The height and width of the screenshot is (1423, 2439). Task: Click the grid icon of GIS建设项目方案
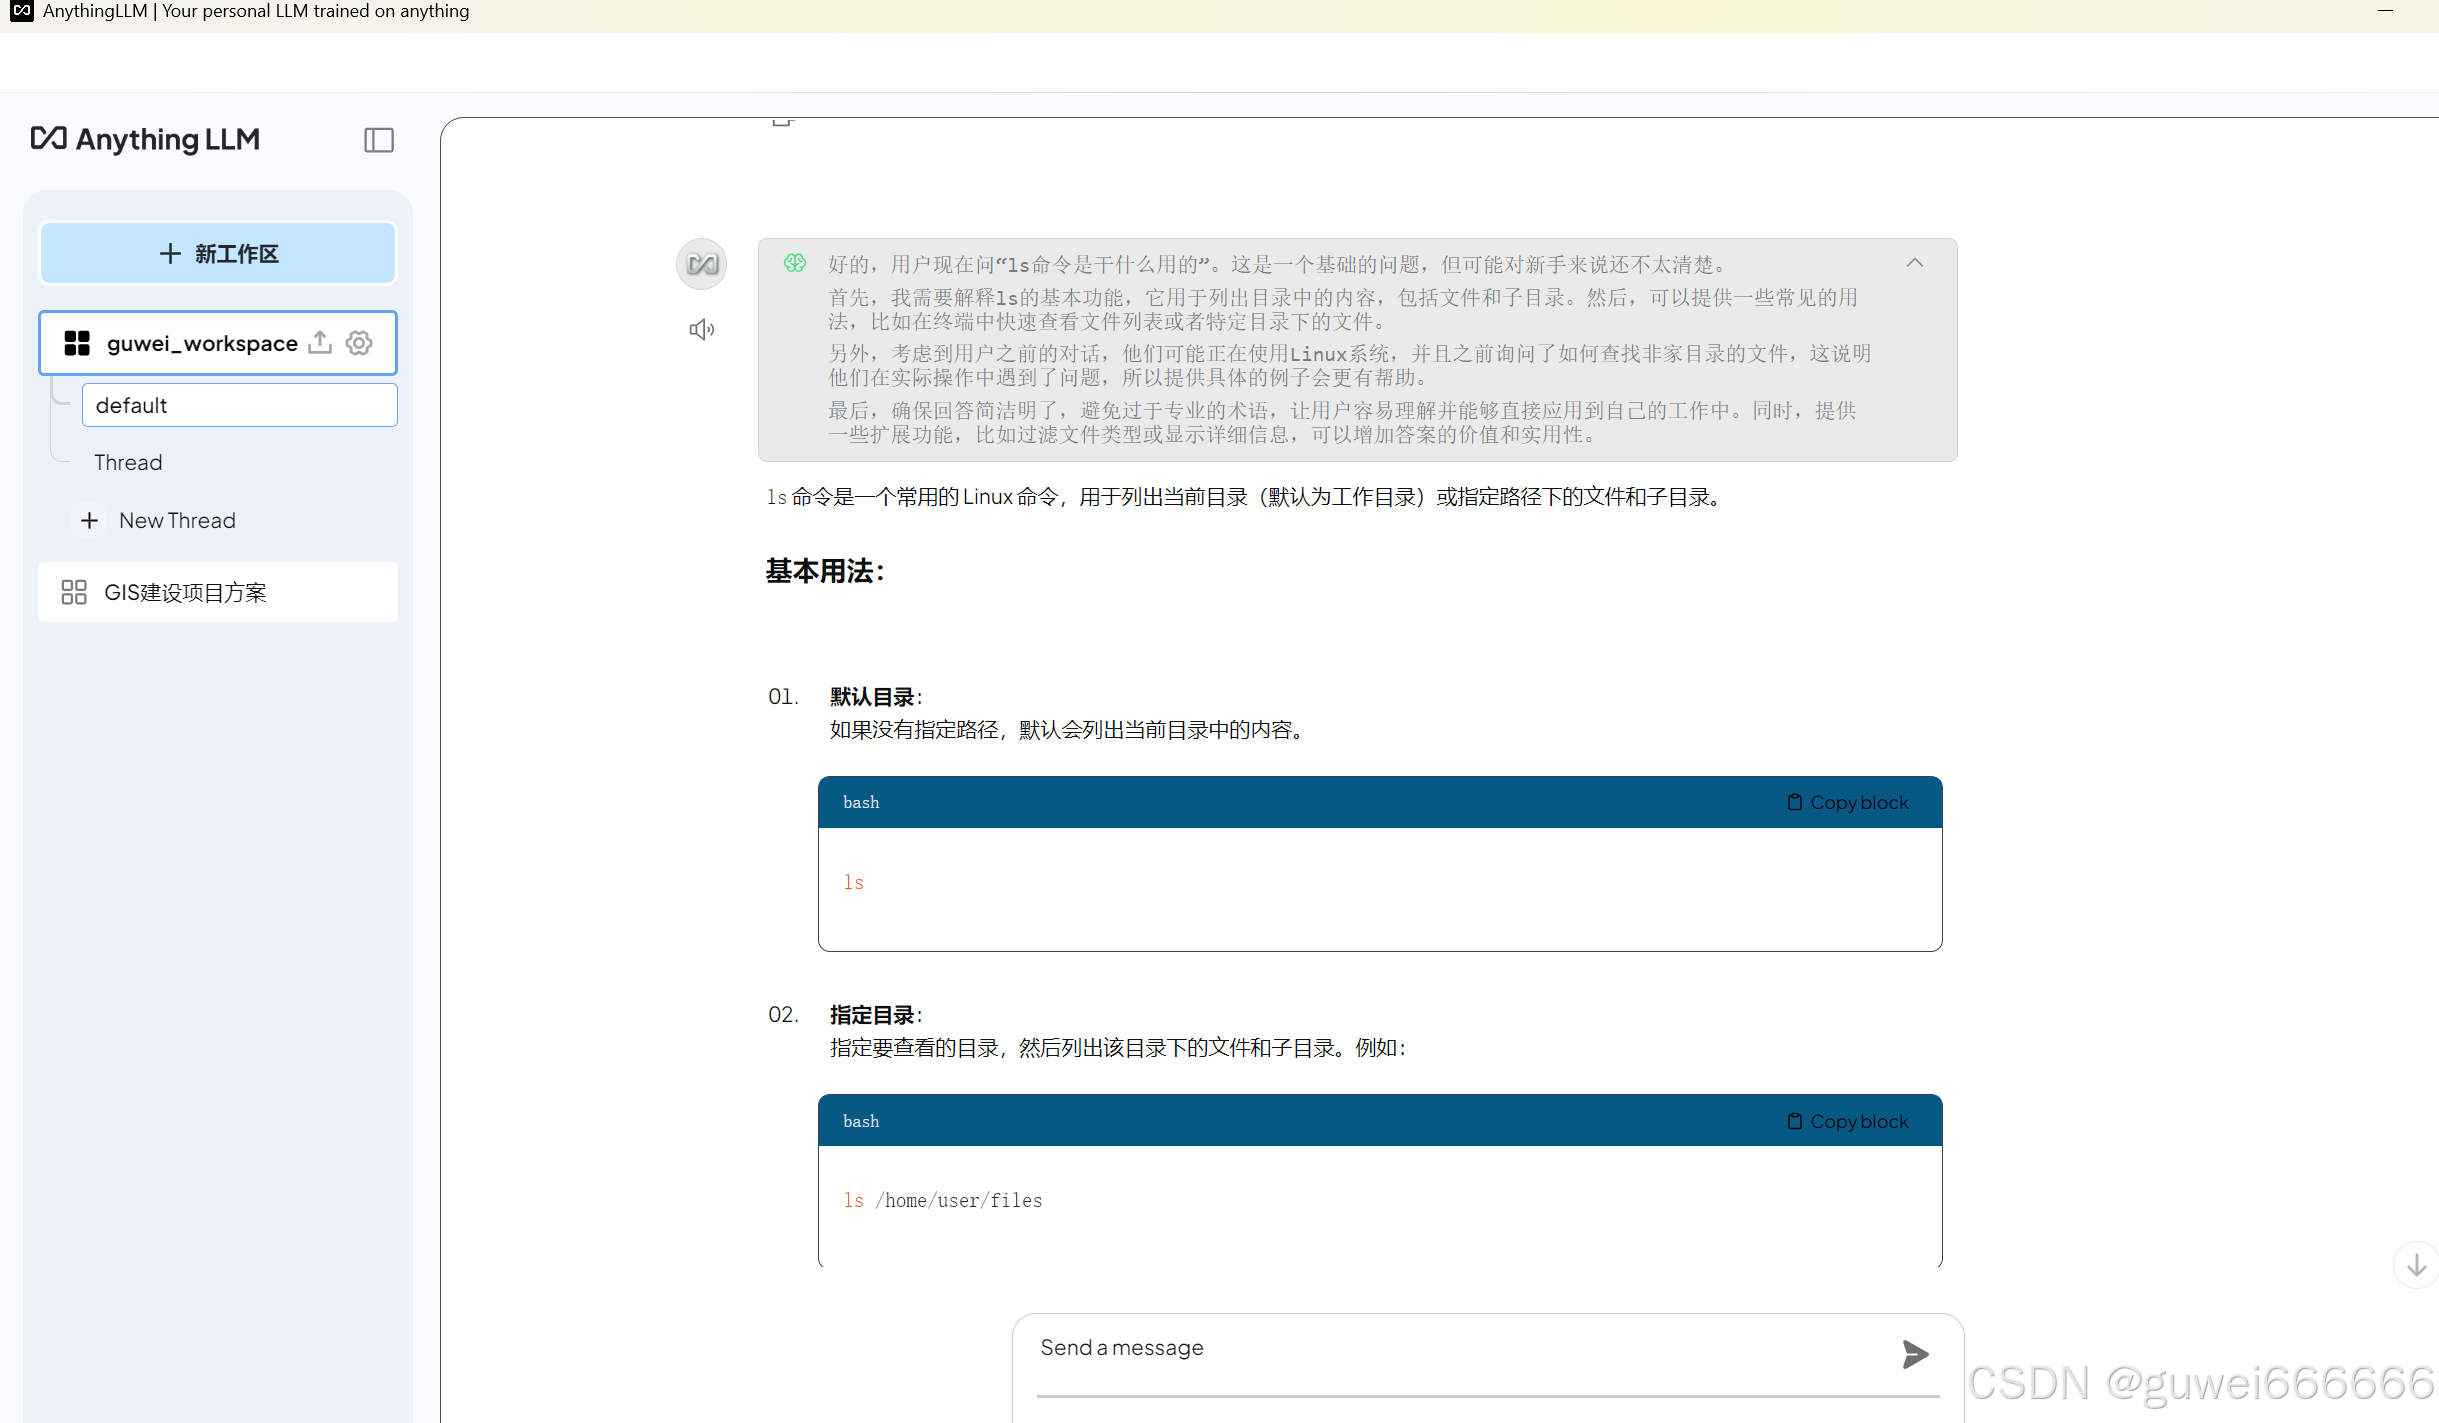pos(74,592)
